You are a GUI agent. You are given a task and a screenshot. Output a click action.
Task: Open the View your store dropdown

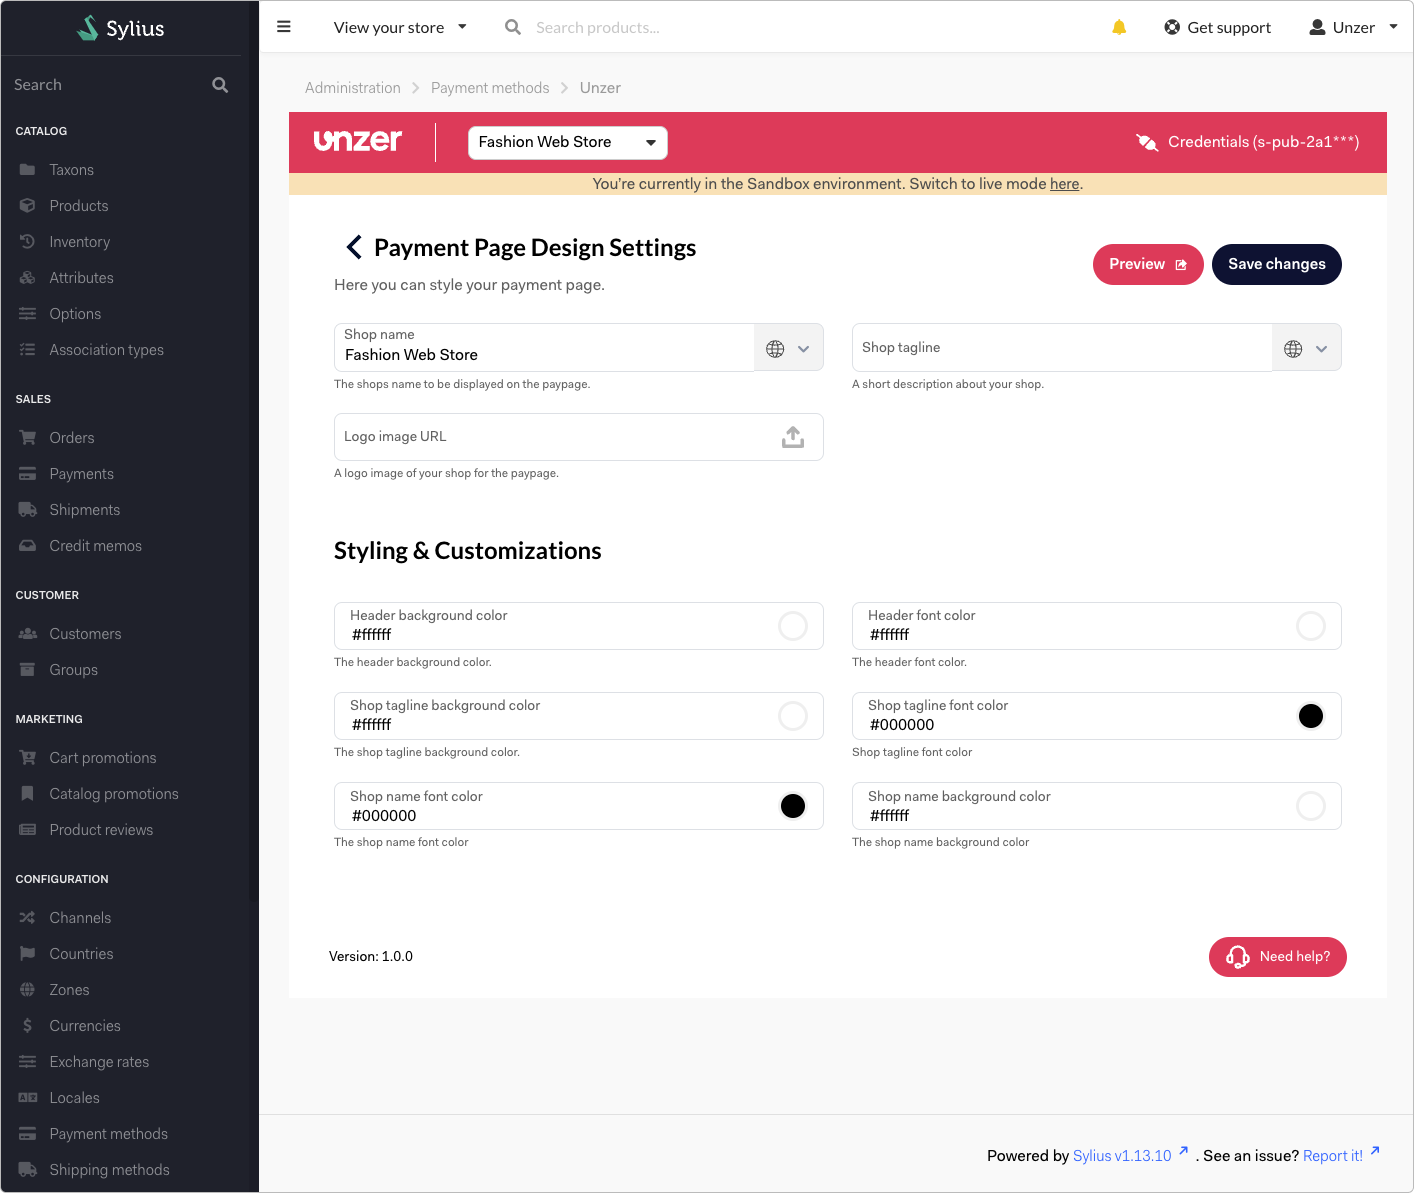[x=400, y=27]
